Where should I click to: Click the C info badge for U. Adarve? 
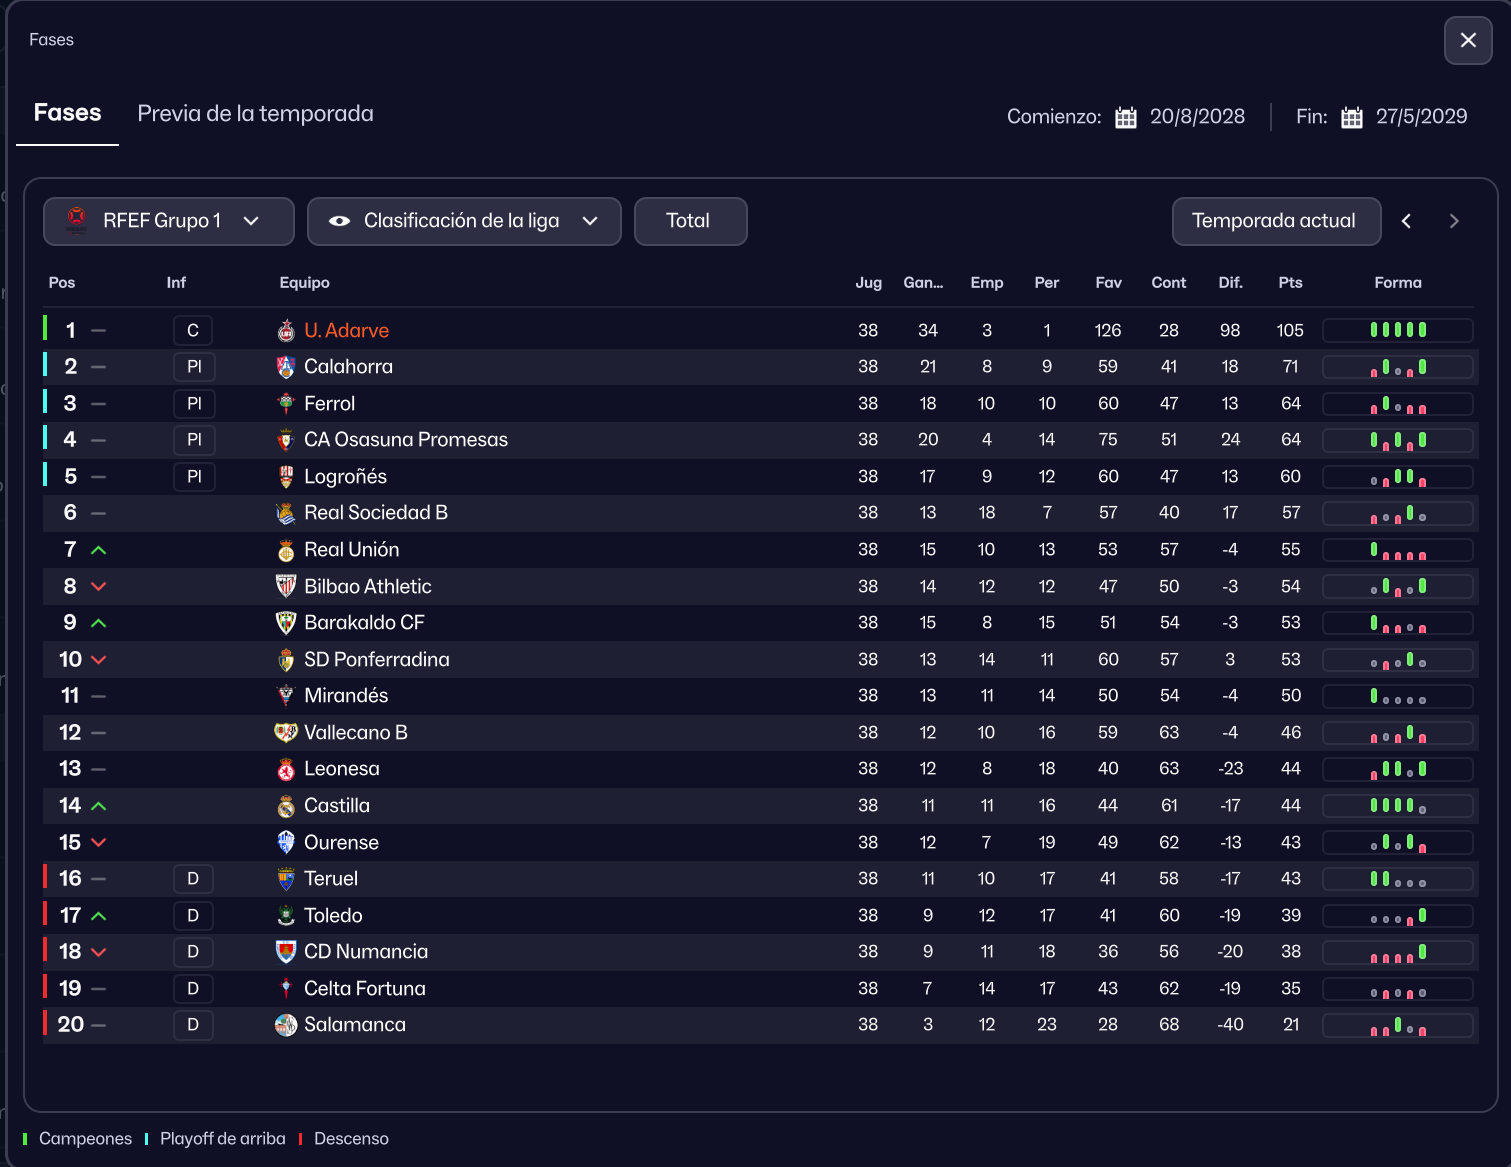coord(193,331)
